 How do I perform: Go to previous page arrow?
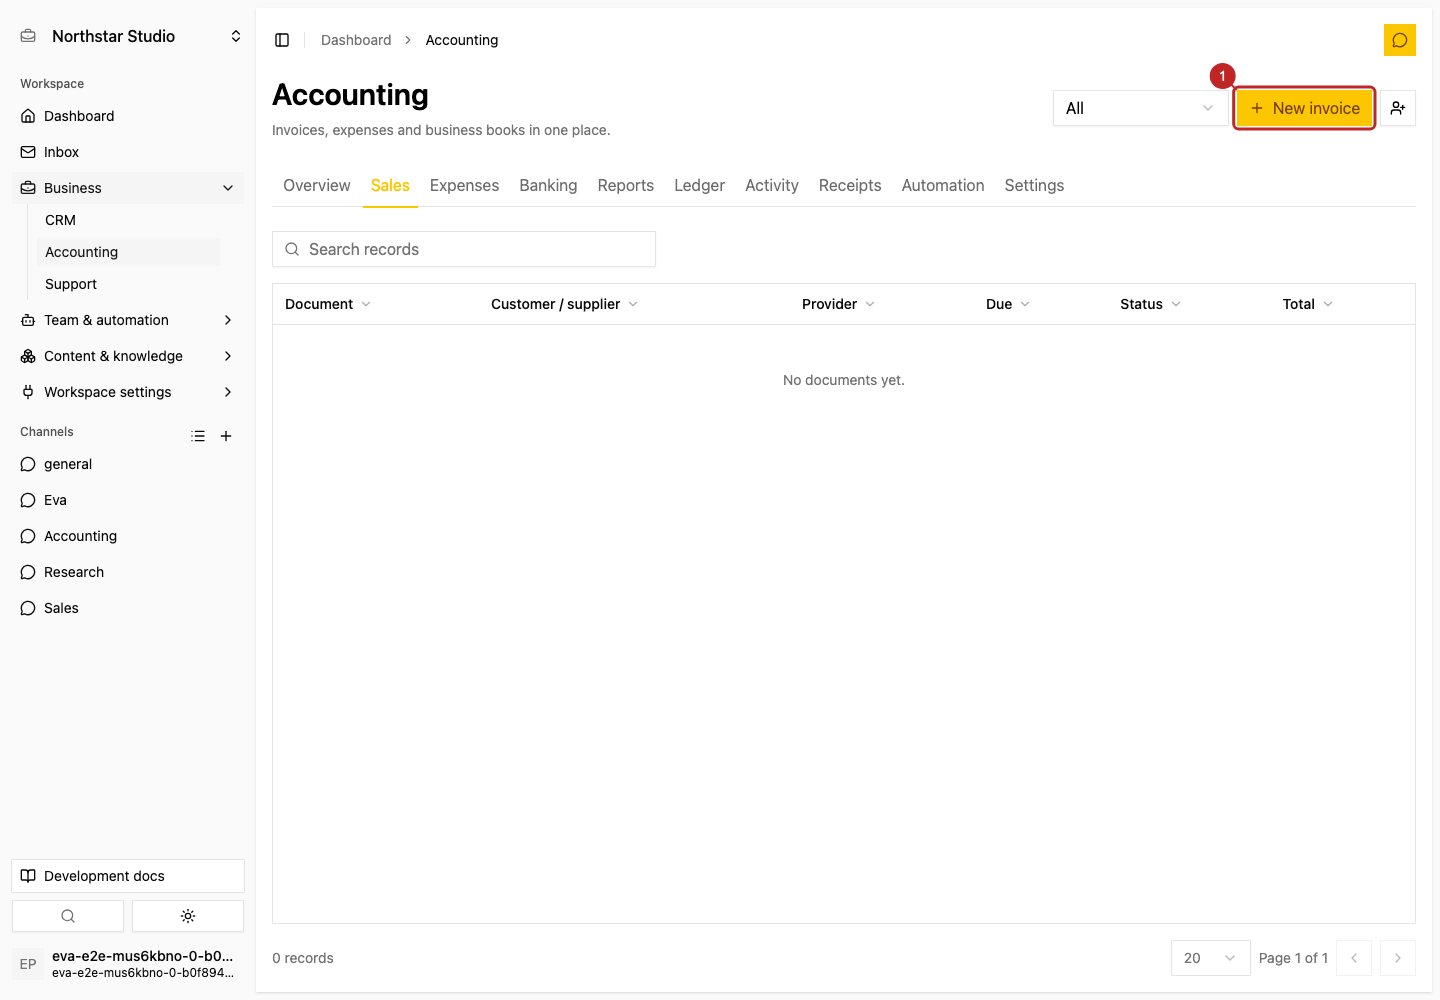click(1354, 958)
